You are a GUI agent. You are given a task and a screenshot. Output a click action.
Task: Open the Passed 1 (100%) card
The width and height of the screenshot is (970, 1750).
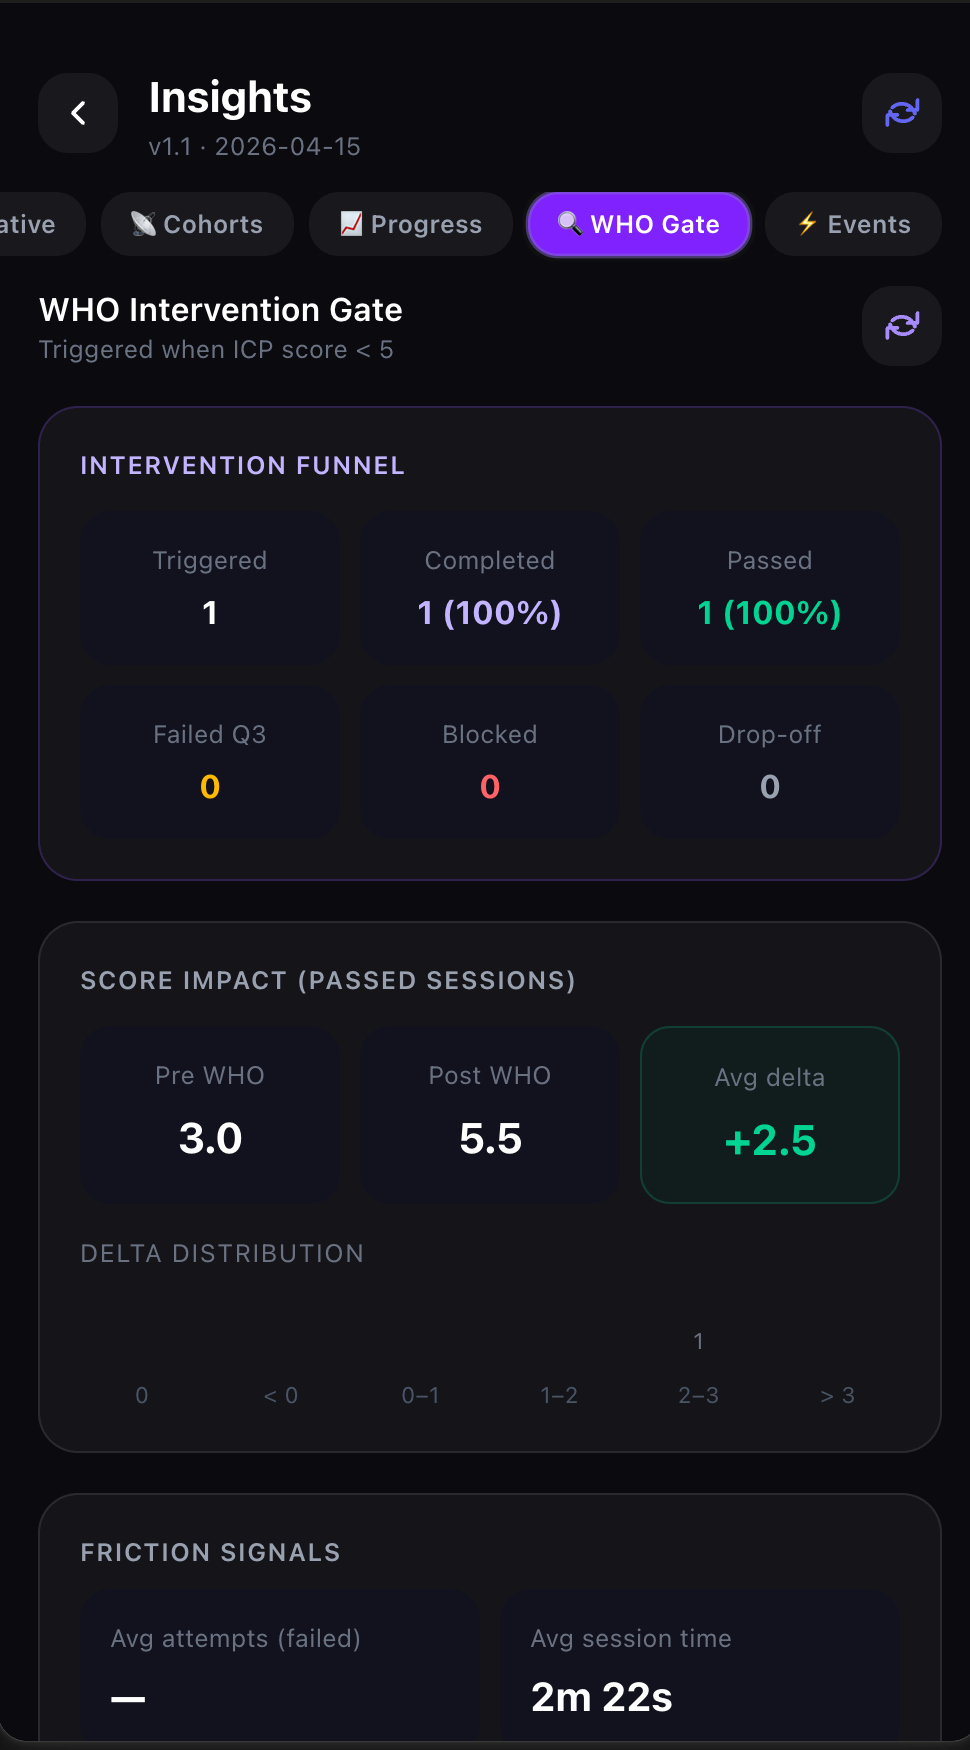click(x=769, y=588)
